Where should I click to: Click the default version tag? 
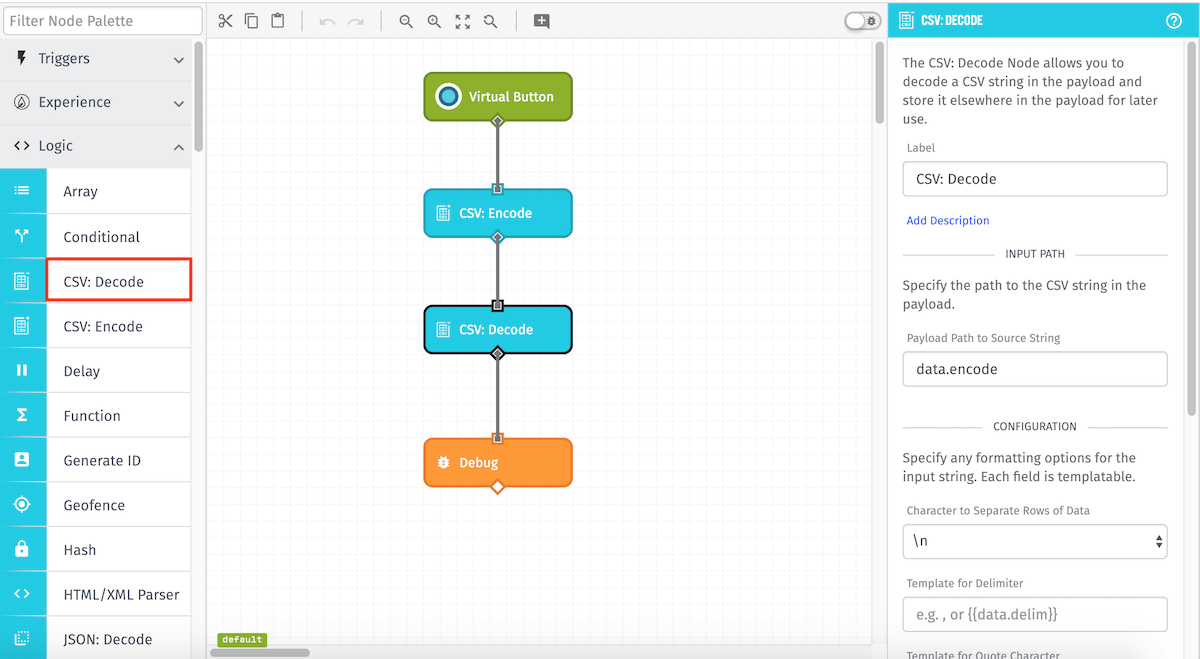pyautogui.click(x=242, y=640)
